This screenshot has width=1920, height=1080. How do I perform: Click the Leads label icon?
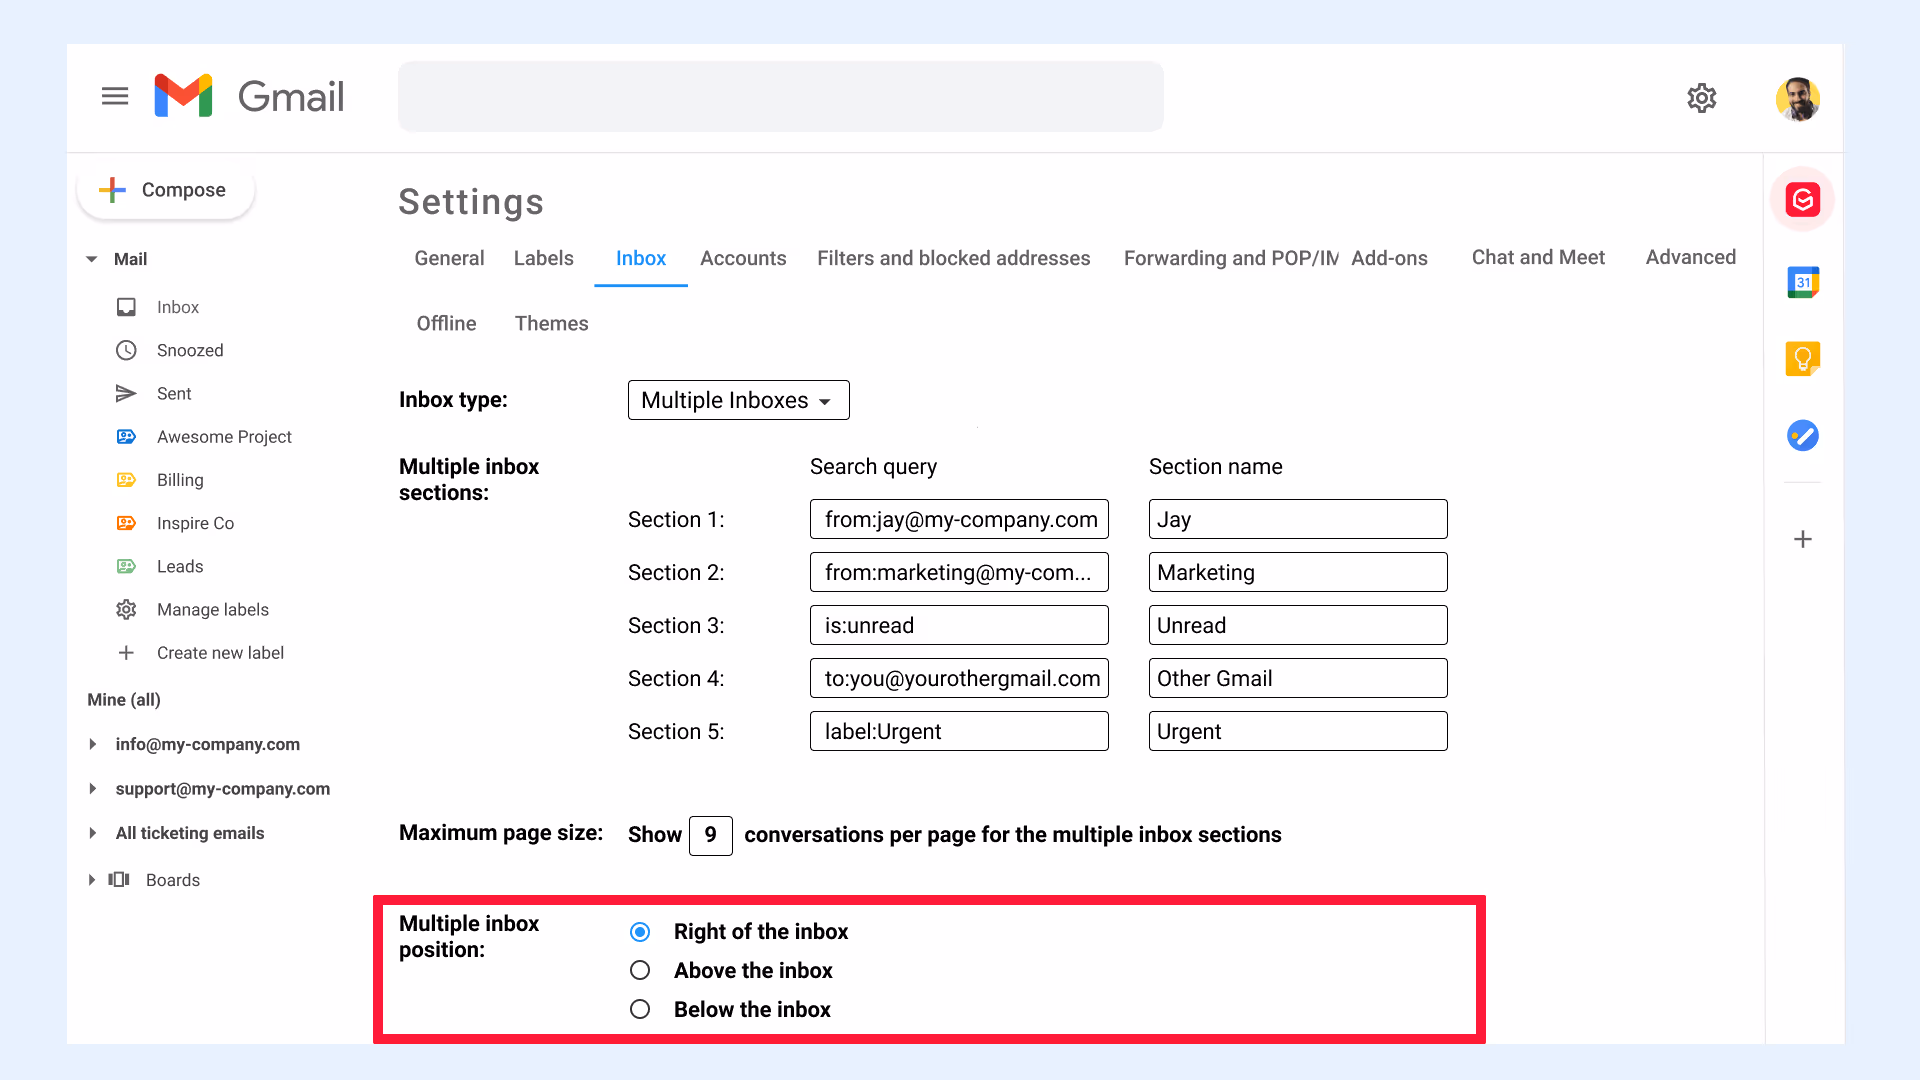[126, 566]
